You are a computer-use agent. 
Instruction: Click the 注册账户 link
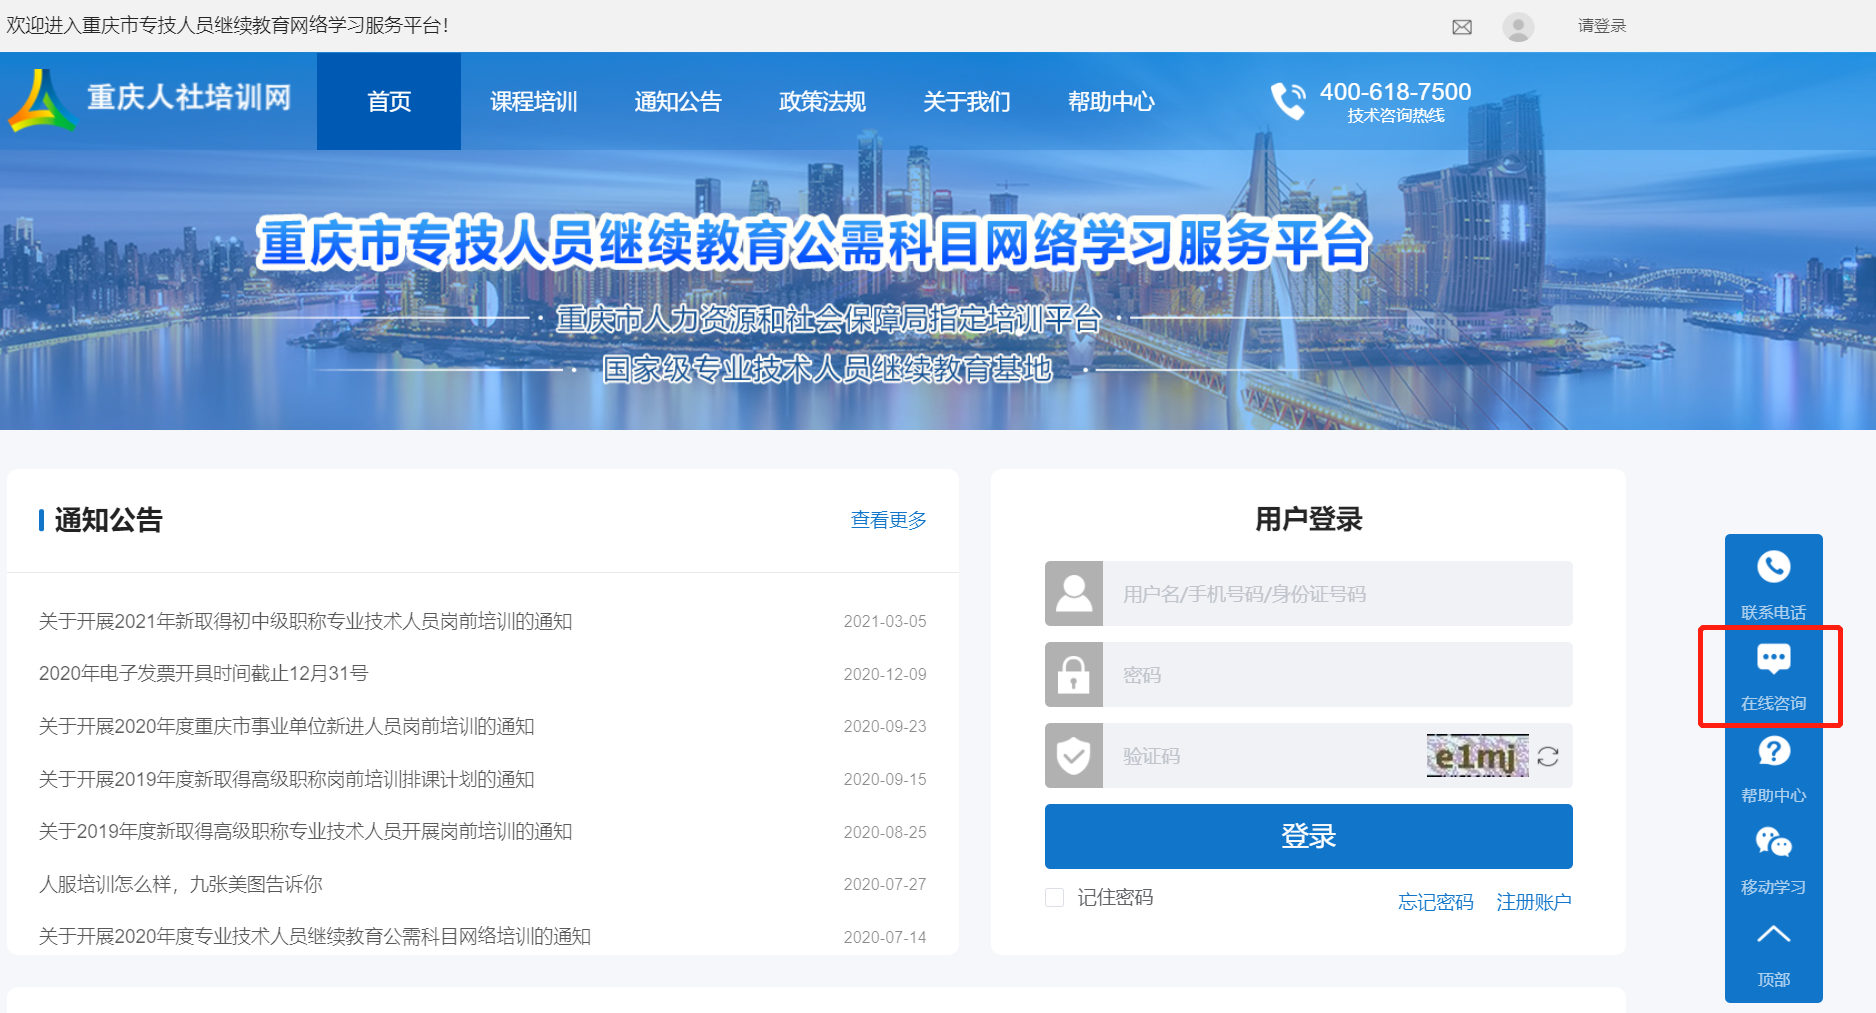coord(1534,902)
